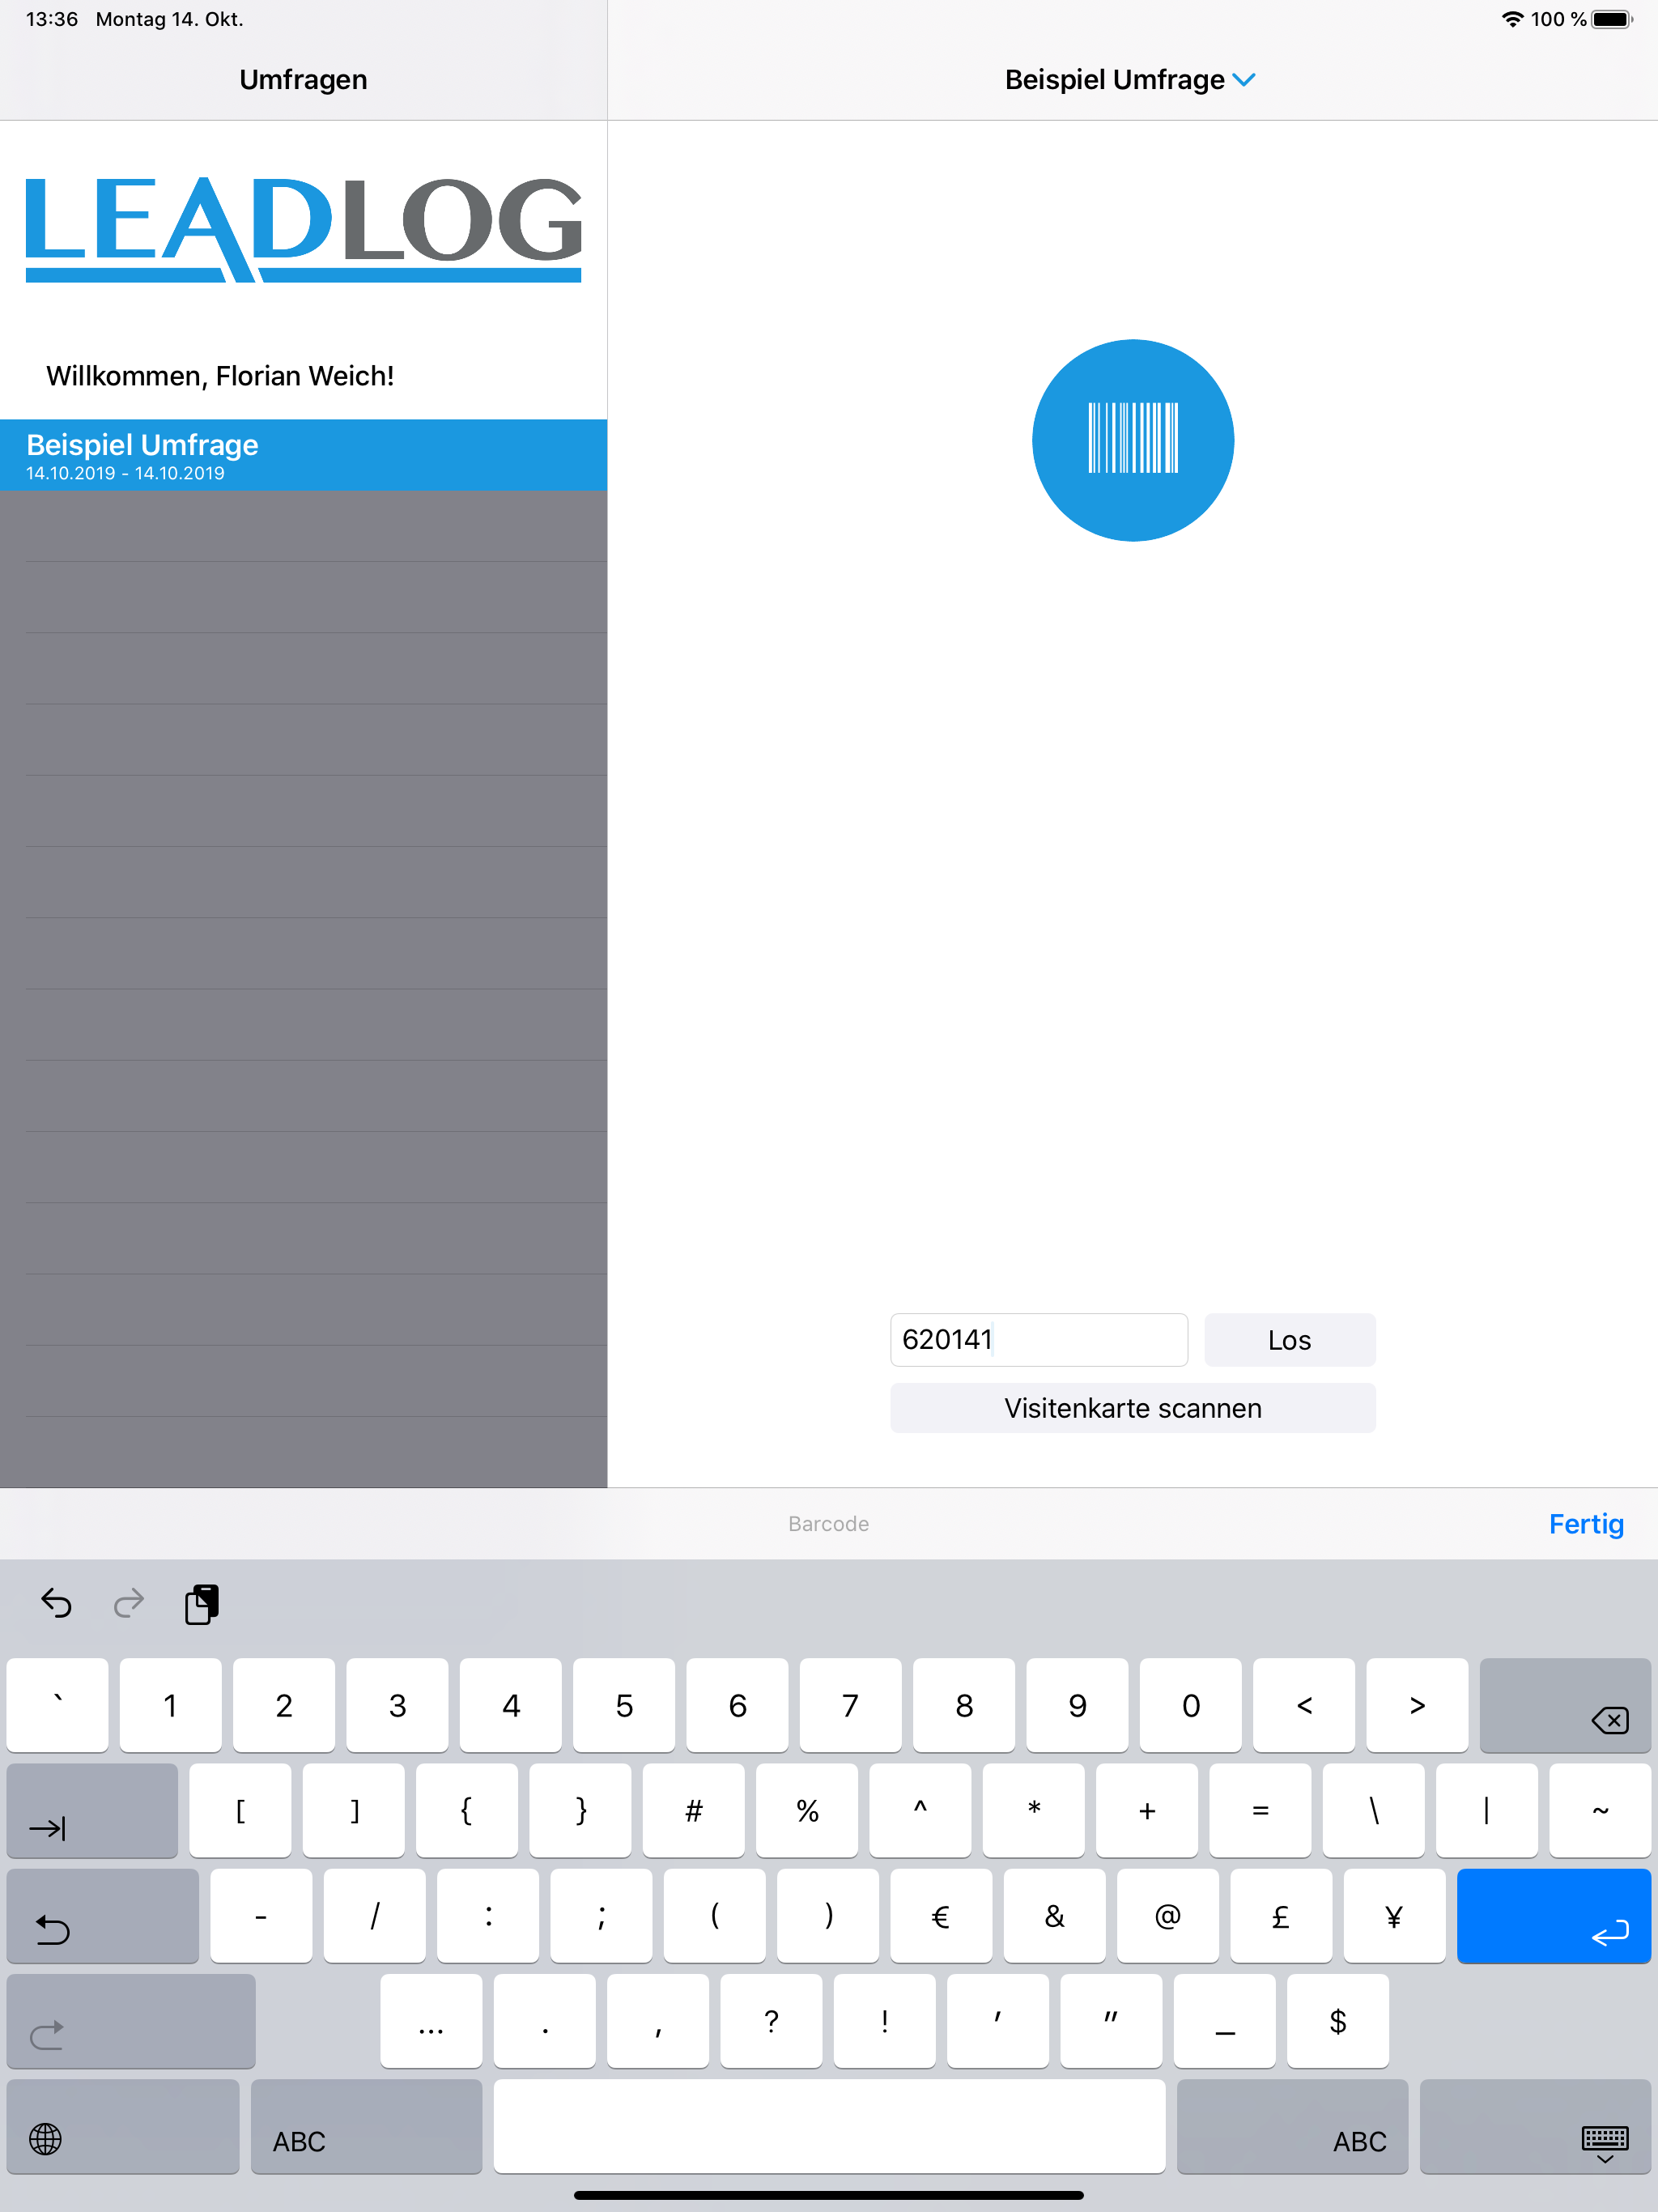Tap the blue return key
The image size is (1658, 2212).
click(x=1554, y=1916)
